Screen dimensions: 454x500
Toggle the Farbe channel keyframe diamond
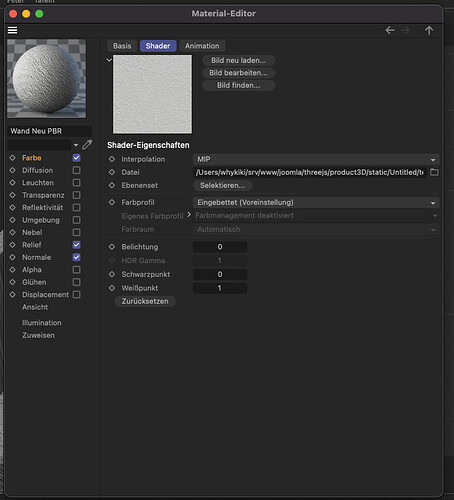[x=12, y=158]
